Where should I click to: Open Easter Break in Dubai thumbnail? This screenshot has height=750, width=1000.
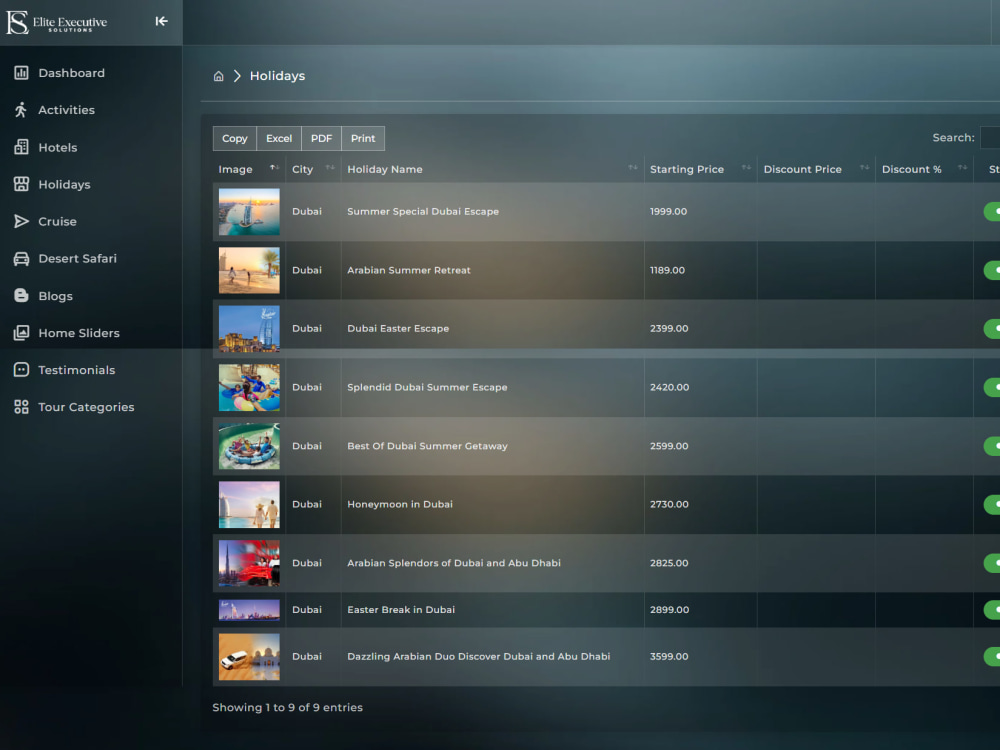click(249, 610)
